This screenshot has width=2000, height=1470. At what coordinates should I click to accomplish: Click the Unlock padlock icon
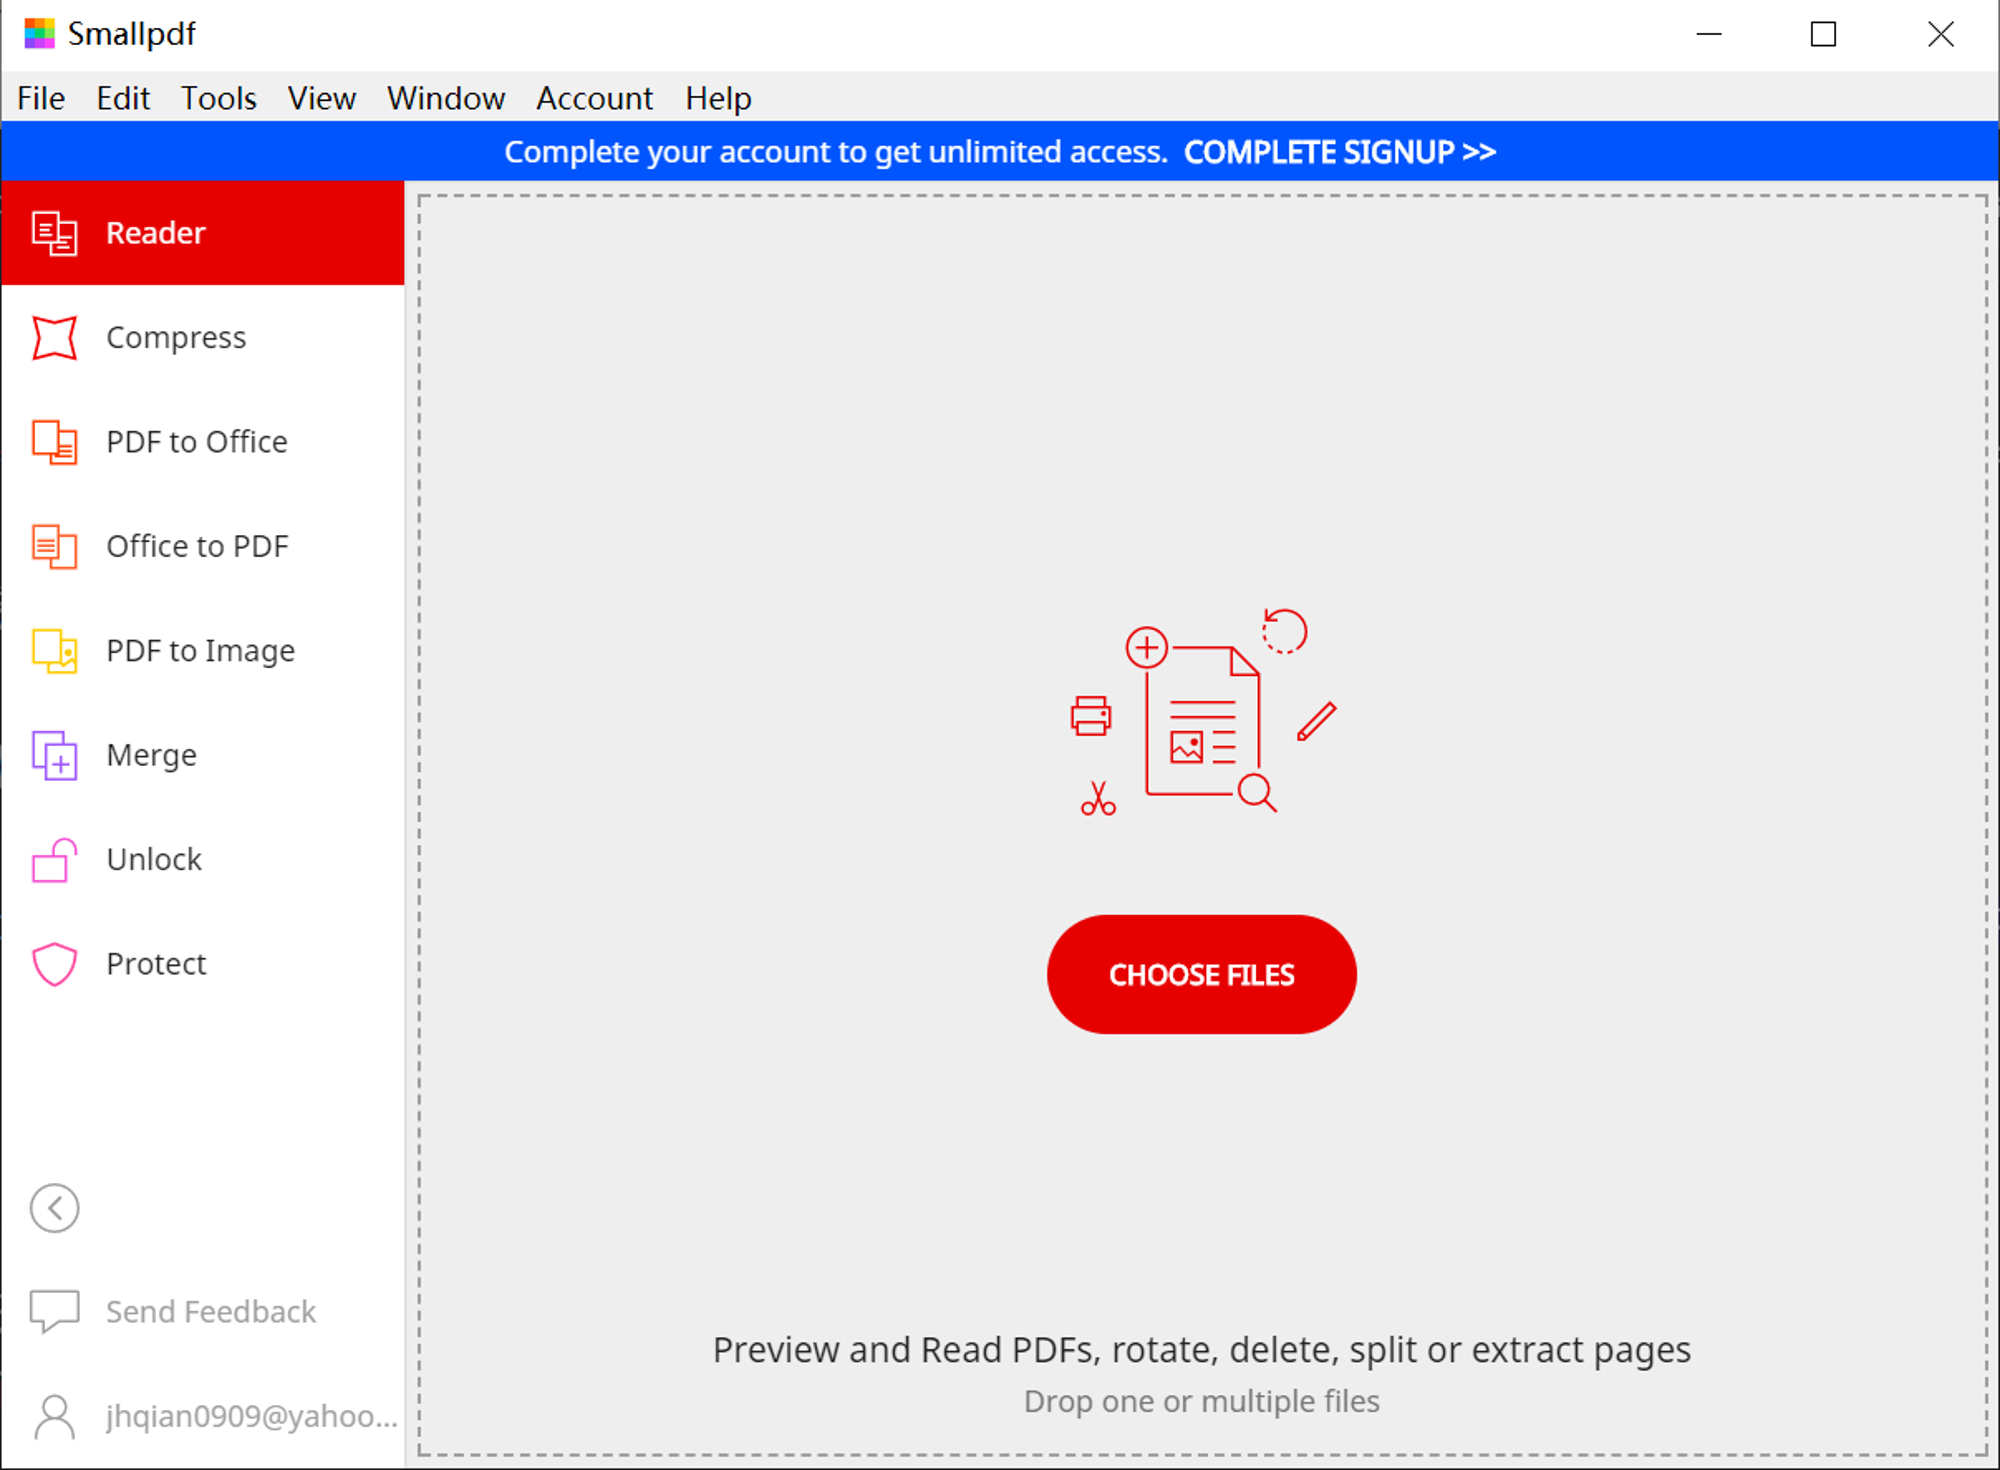[x=54, y=860]
